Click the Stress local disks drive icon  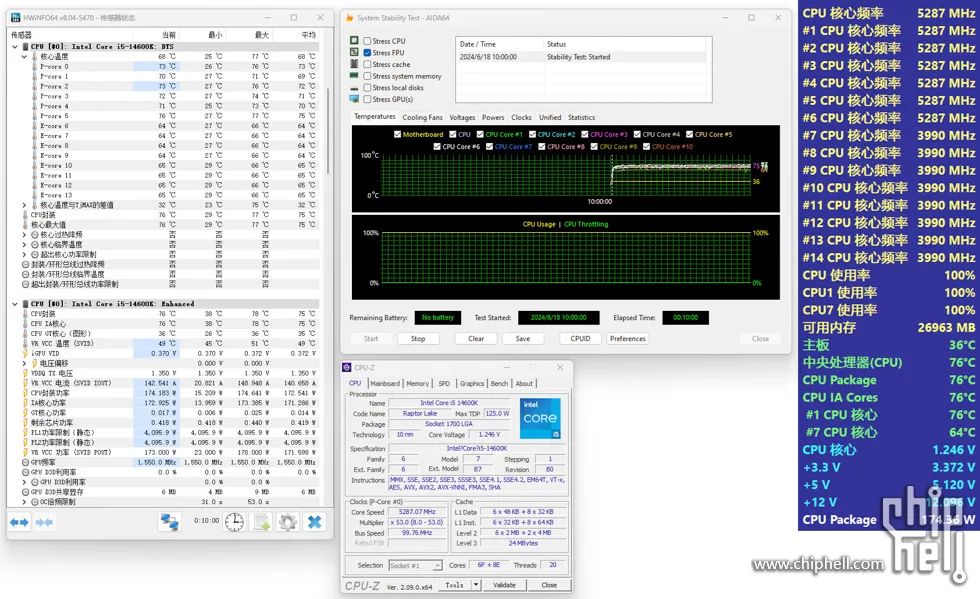354,88
